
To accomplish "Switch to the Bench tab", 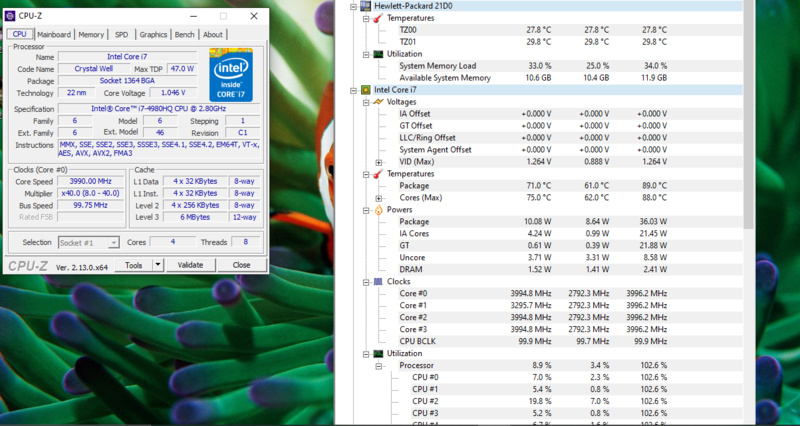I will tap(185, 35).
